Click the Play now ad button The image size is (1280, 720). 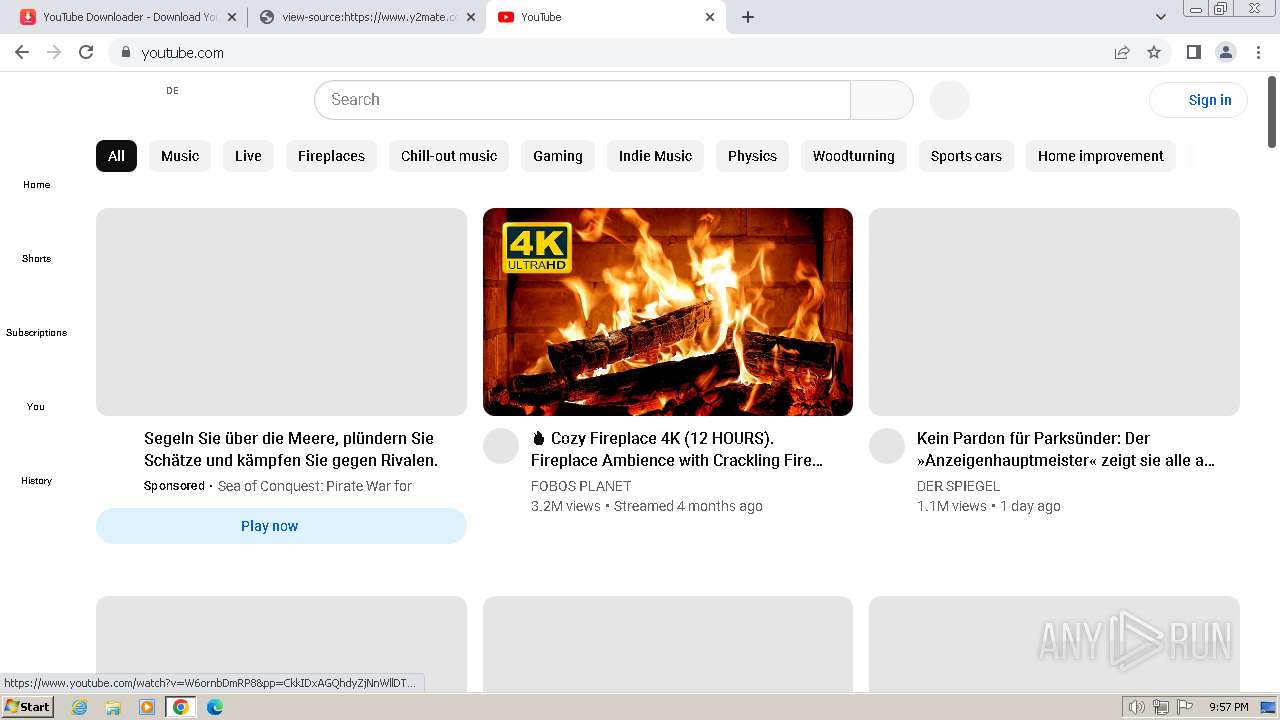pyautogui.click(x=281, y=526)
